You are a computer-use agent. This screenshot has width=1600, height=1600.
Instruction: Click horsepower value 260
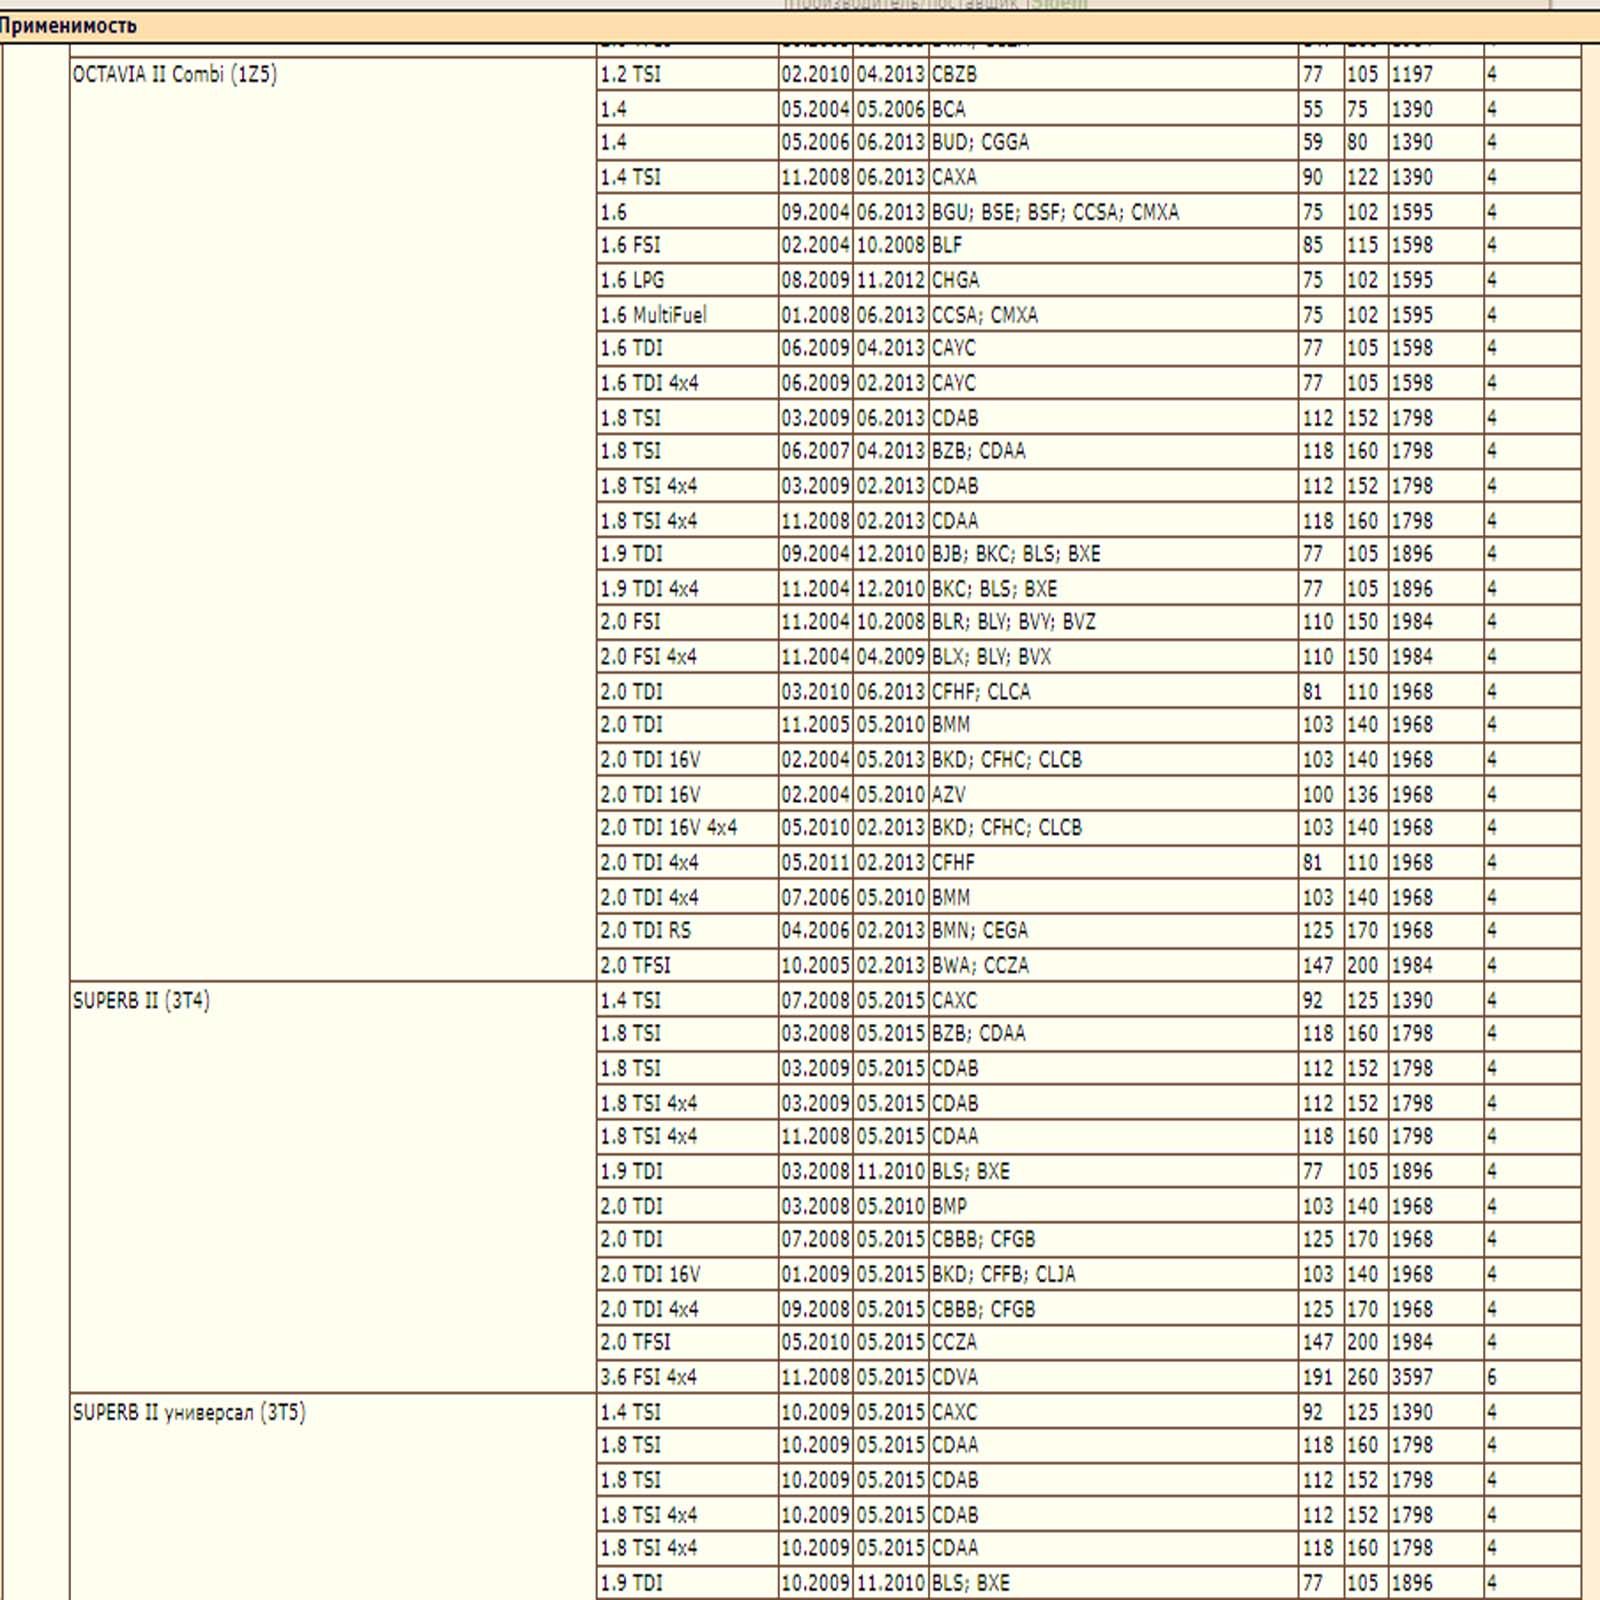pyautogui.click(x=1364, y=1378)
